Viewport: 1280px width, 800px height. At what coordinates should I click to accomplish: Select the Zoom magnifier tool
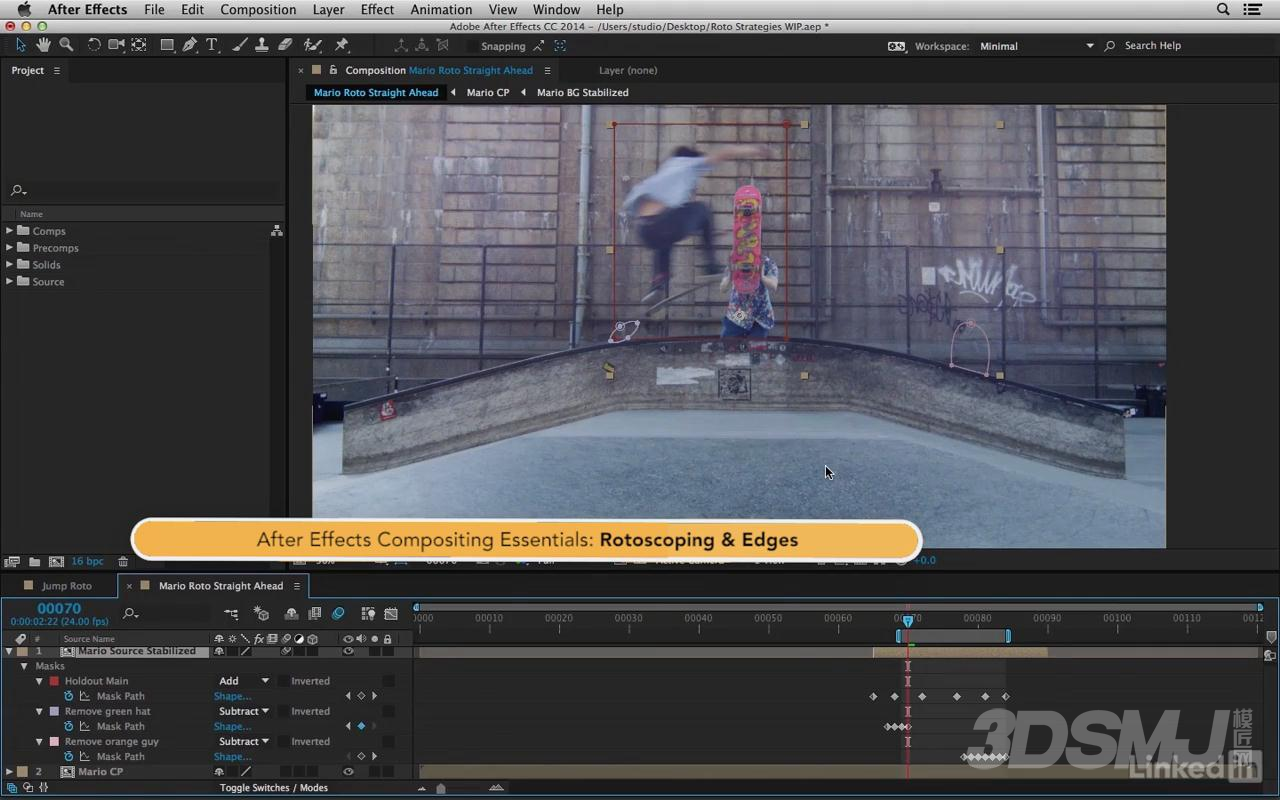(x=66, y=45)
